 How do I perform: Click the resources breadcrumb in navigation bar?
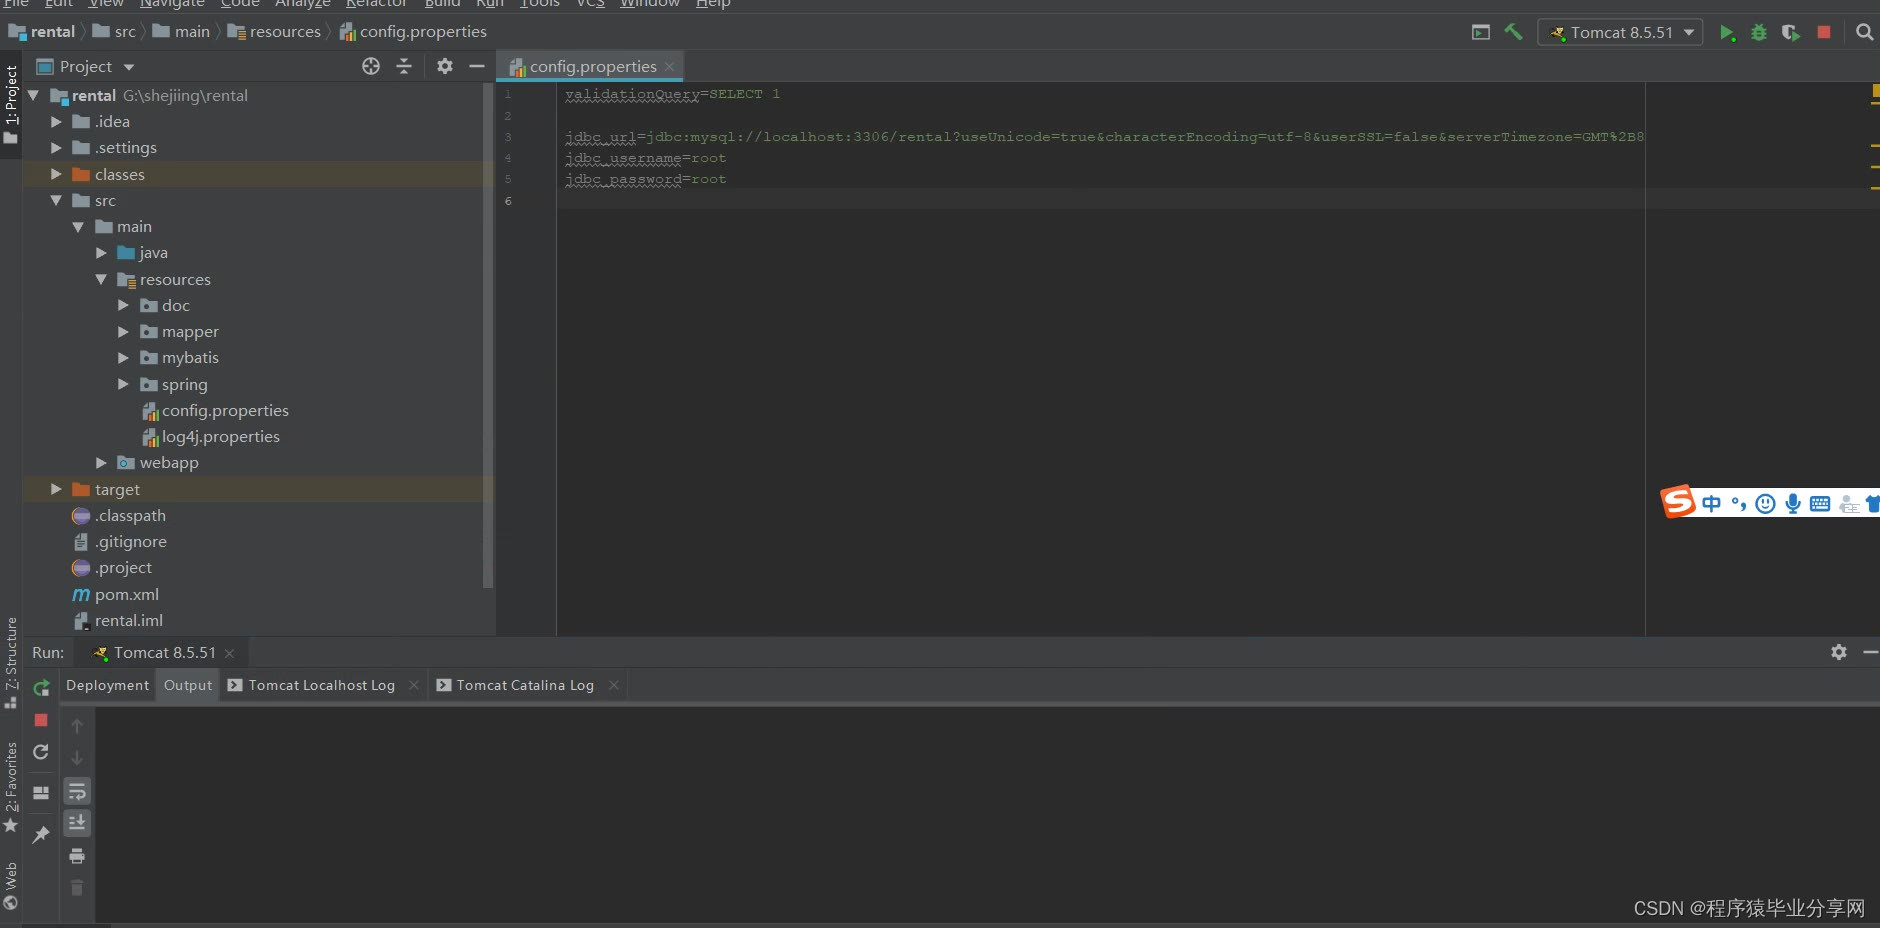tap(274, 32)
